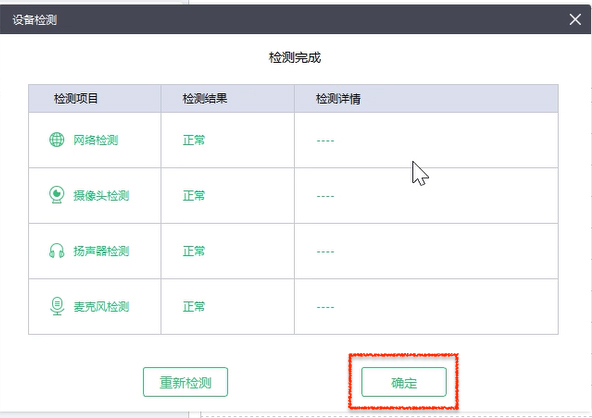This screenshot has width=592, height=418.
Task: Close the 设备检测 dialog with X
Action: click(575, 19)
